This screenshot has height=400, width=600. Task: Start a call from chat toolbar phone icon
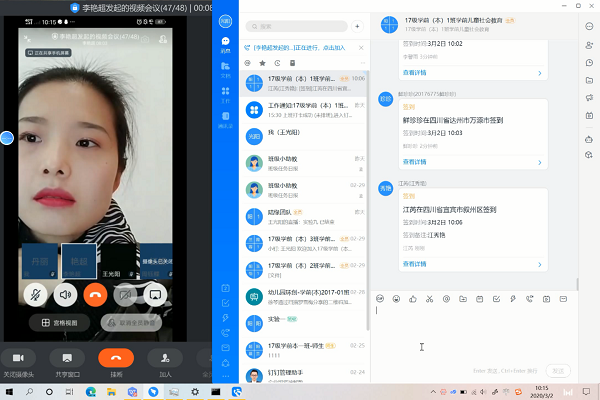click(x=530, y=299)
